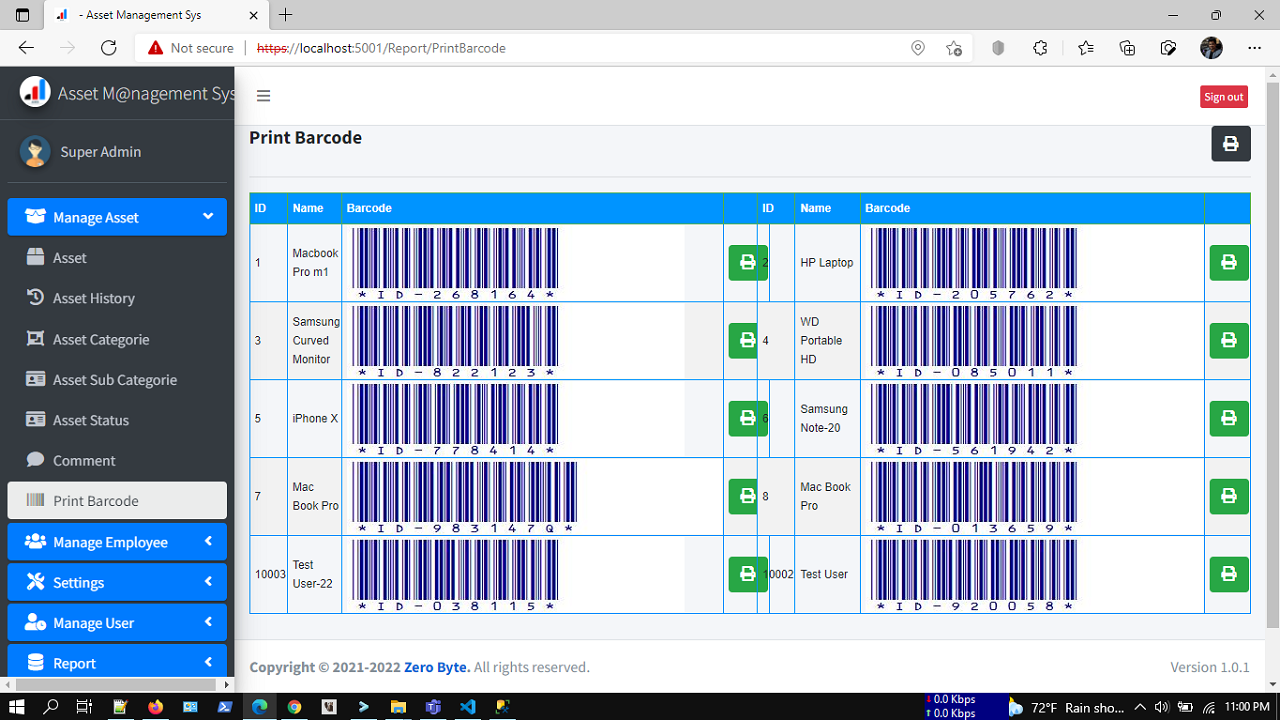1280x720 pixels.
Task: Click the Not secure site warning
Action: point(190,48)
